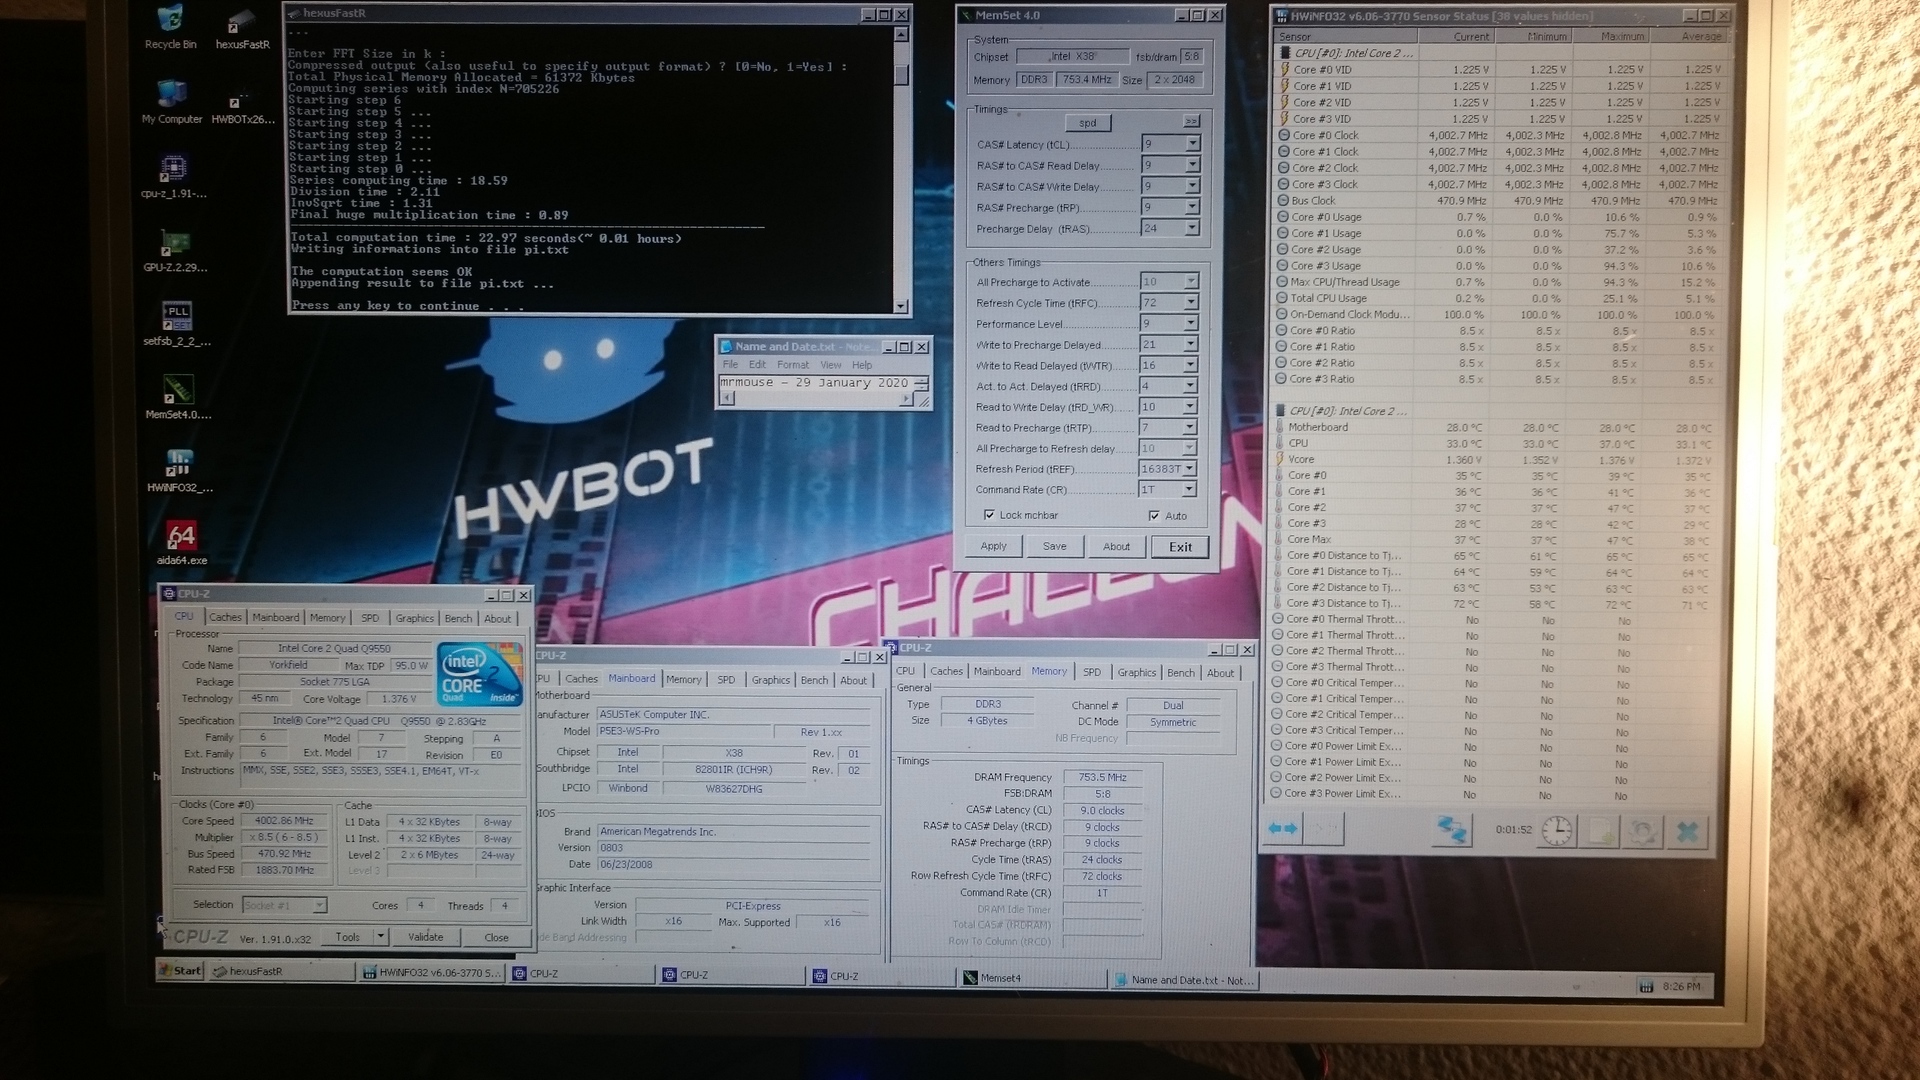
Task: Click the spd button in MemSet
Action: point(1088,123)
